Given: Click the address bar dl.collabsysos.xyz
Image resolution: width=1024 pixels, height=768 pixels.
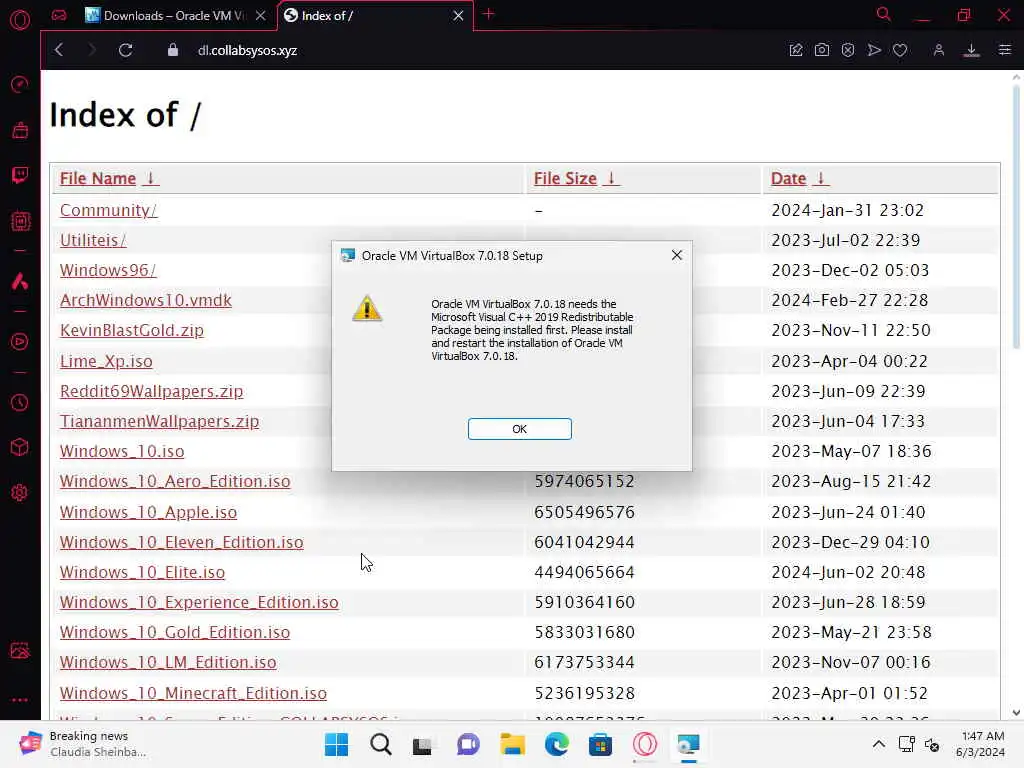Looking at the screenshot, I should pos(248,50).
